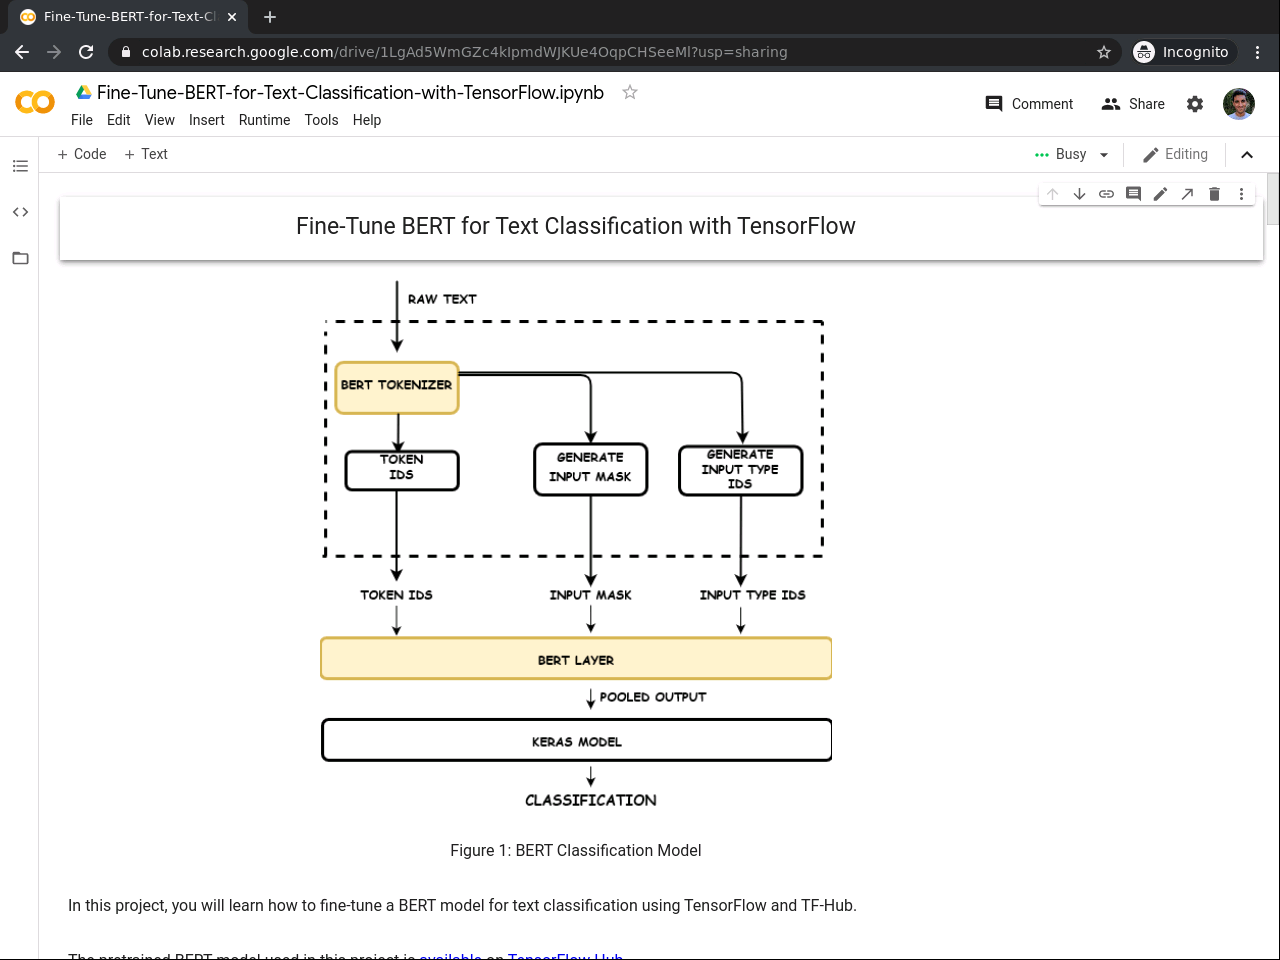1280x960 pixels.
Task: Star the notebook next to its title
Action: pos(630,92)
